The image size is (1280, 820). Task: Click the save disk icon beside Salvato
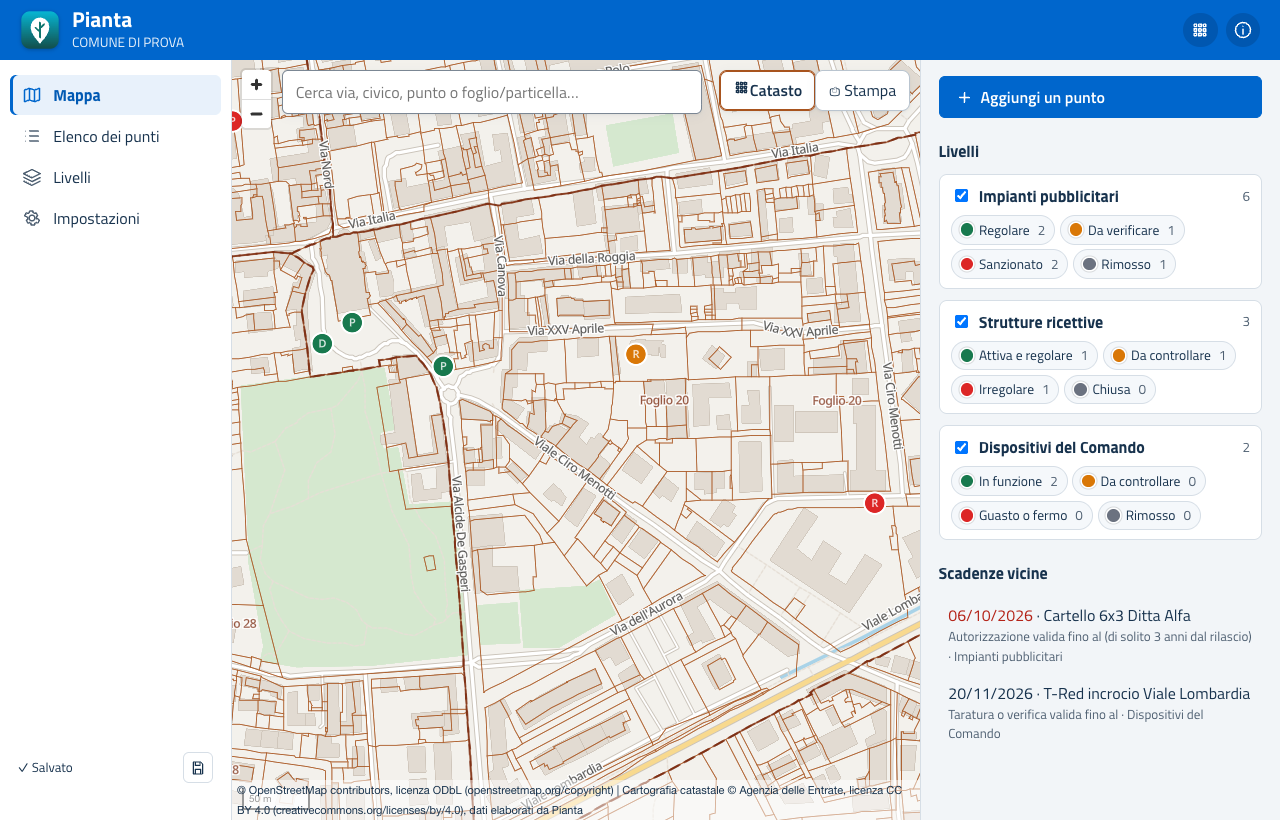tap(198, 767)
